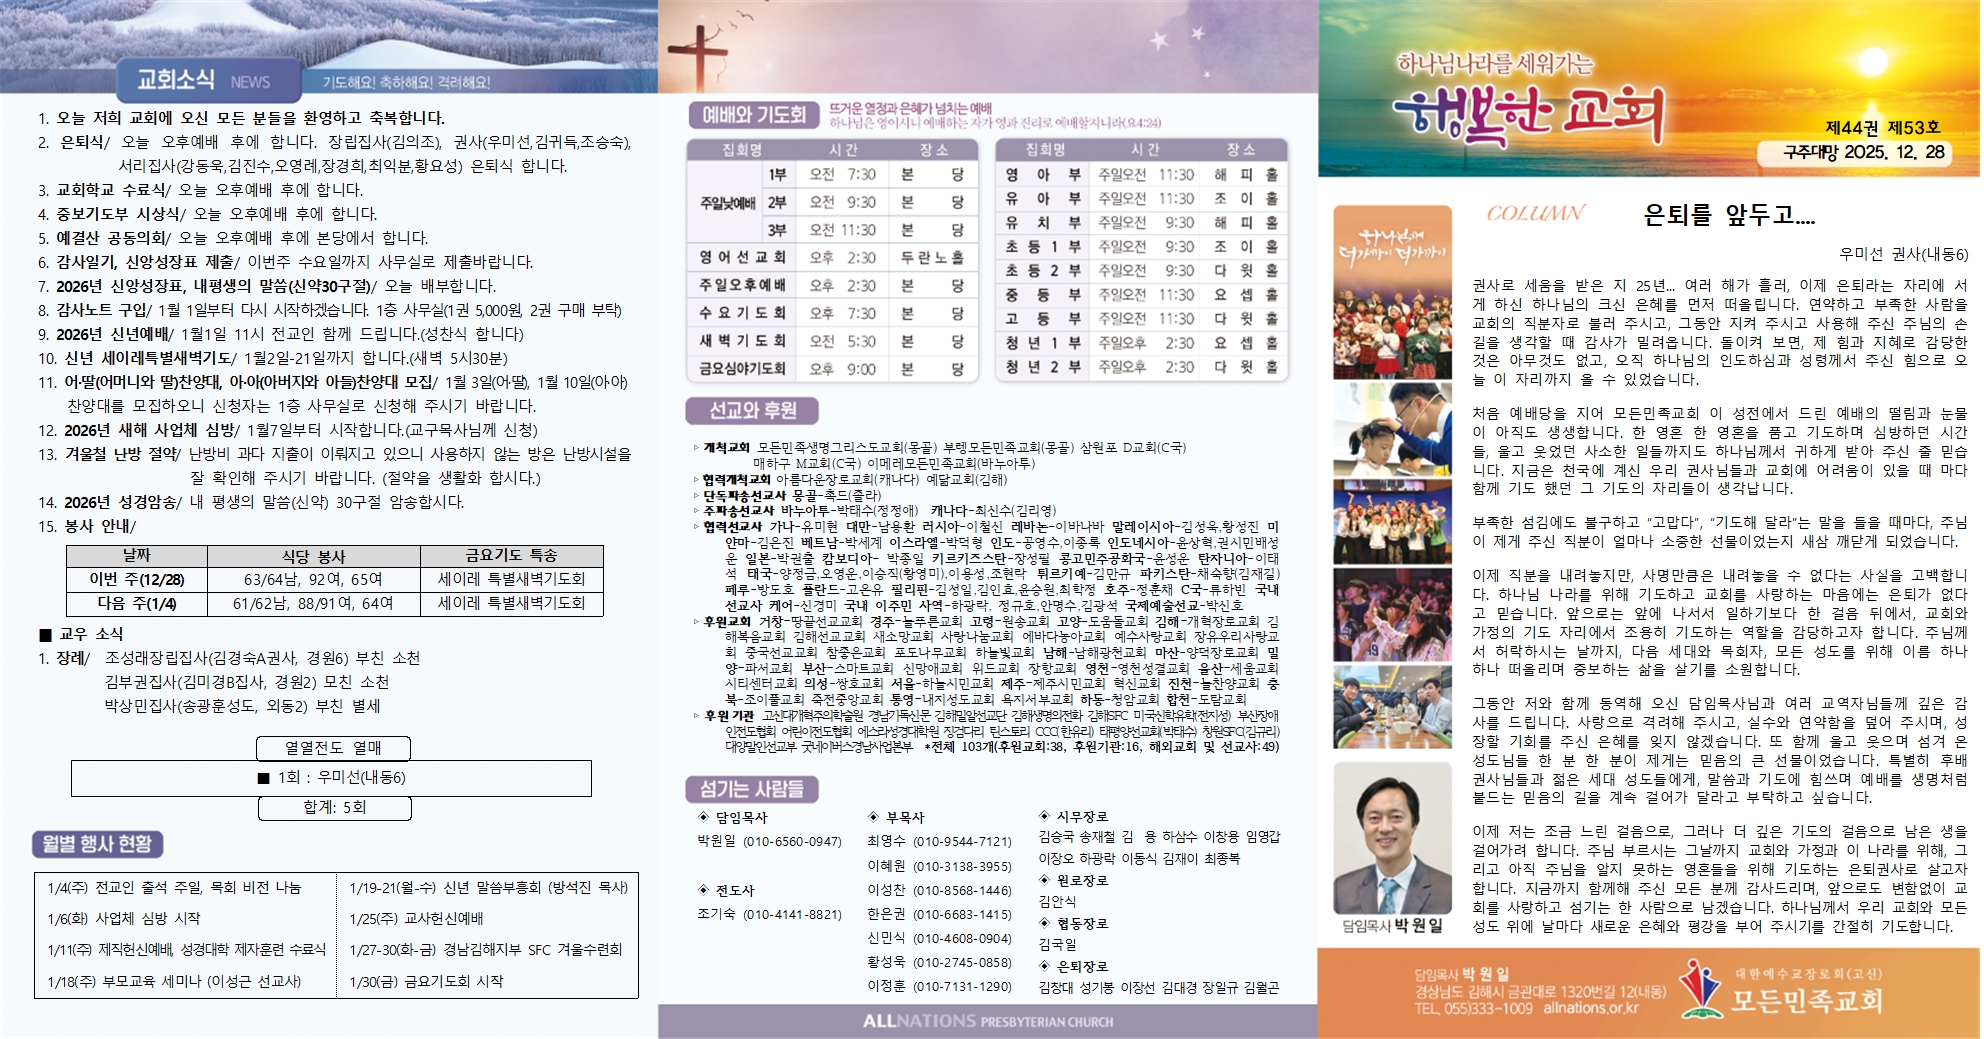Open the pastor 박원일 portrait photo
The image size is (1984, 1039).
1392,838
